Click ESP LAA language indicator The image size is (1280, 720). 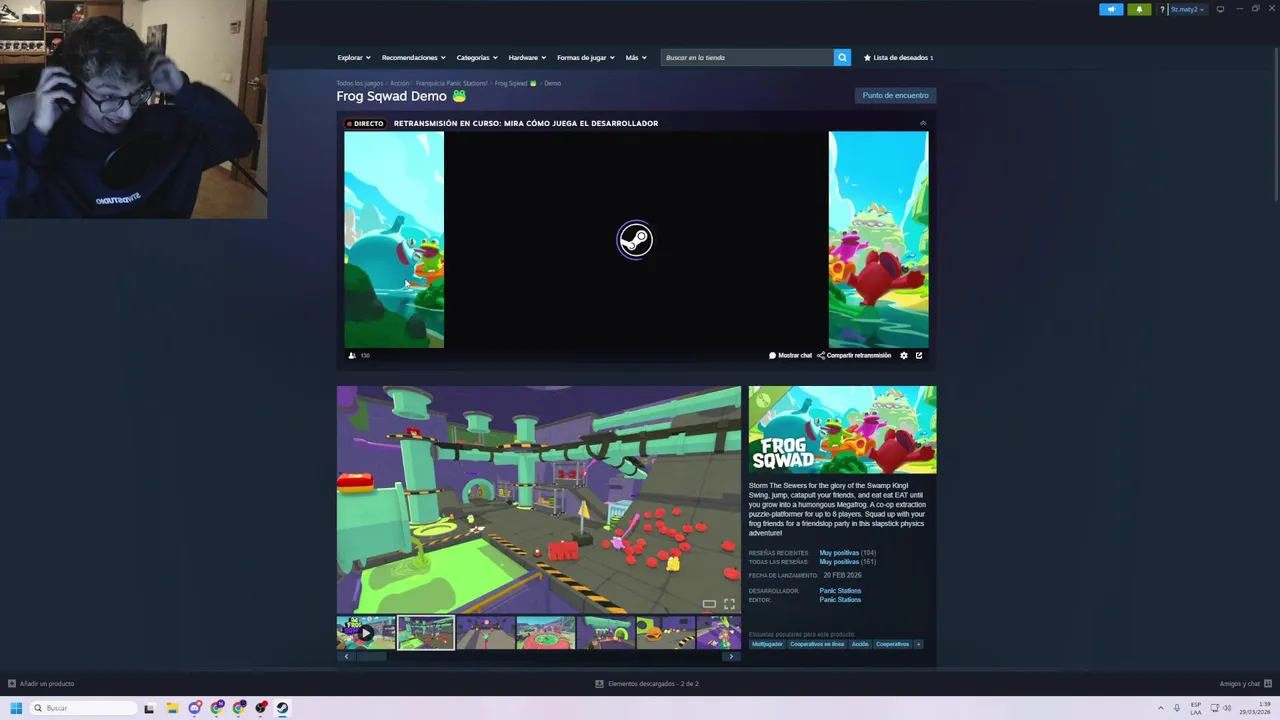pos(1196,708)
